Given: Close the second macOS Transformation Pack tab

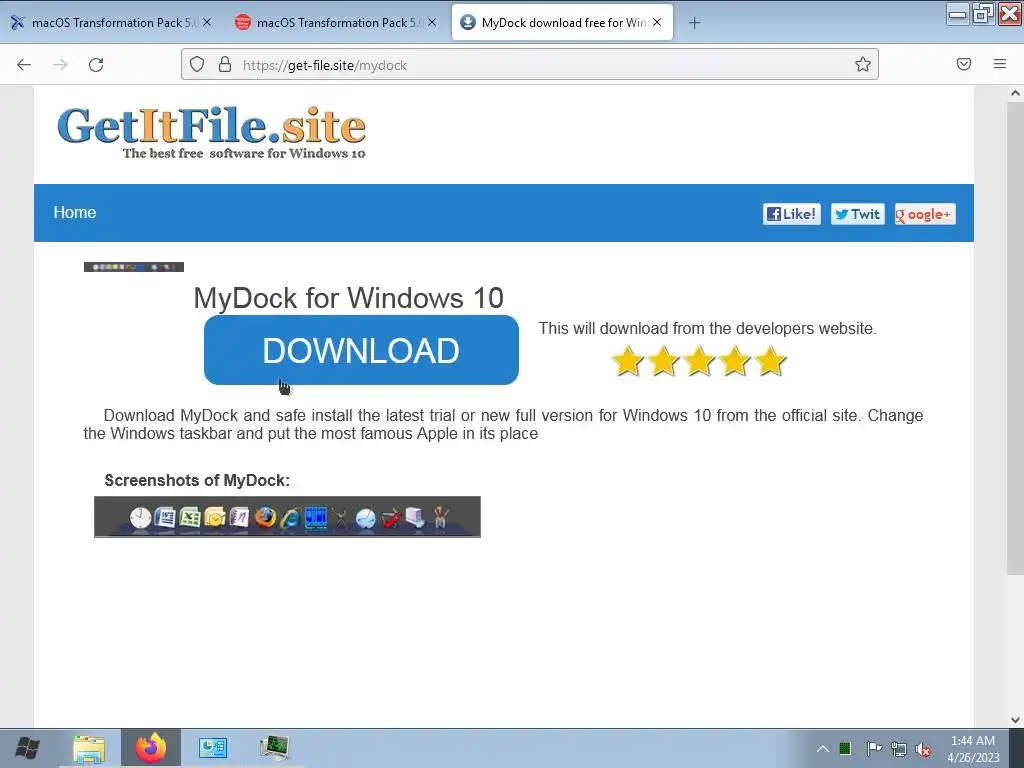Looking at the screenshot, I should coord(432,22).
